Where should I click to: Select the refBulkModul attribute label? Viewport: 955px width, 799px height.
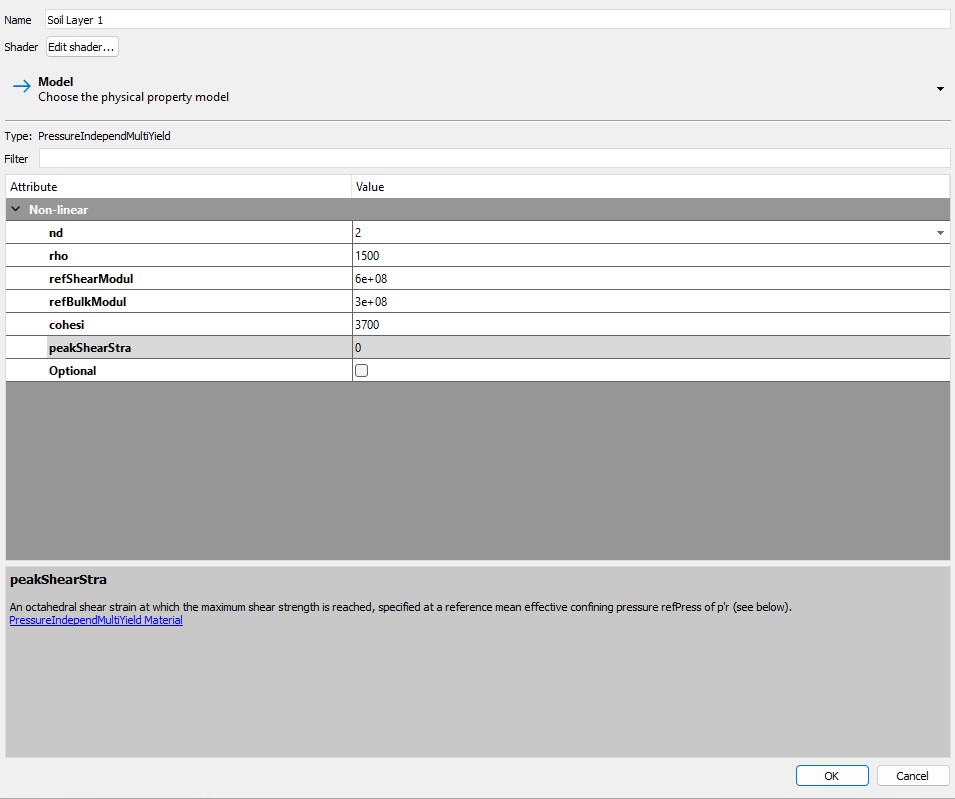pos(88,301)
